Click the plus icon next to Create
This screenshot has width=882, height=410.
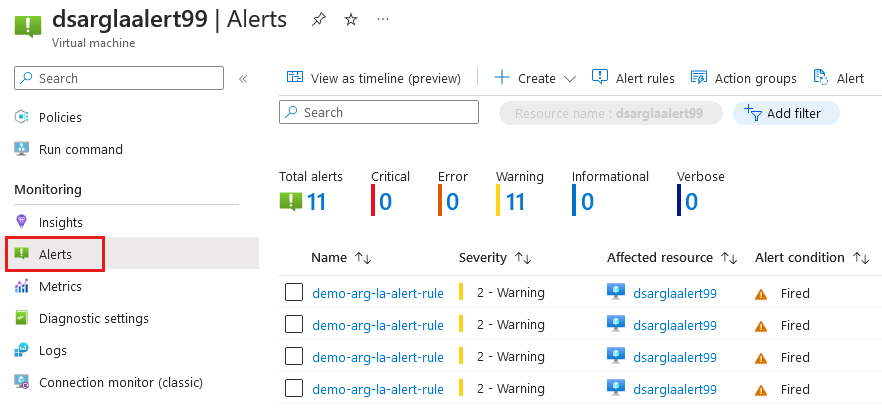[501, 78]
